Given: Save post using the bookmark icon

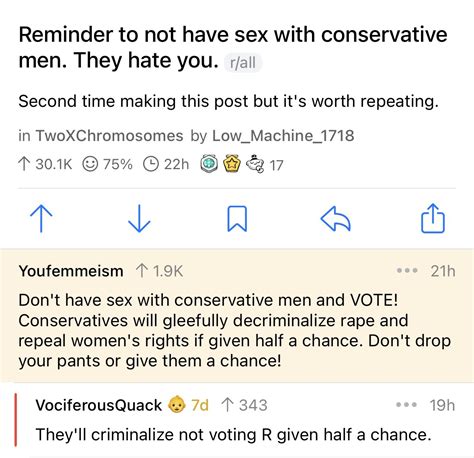Looking at the screenshot, I should tap(237, 218).
